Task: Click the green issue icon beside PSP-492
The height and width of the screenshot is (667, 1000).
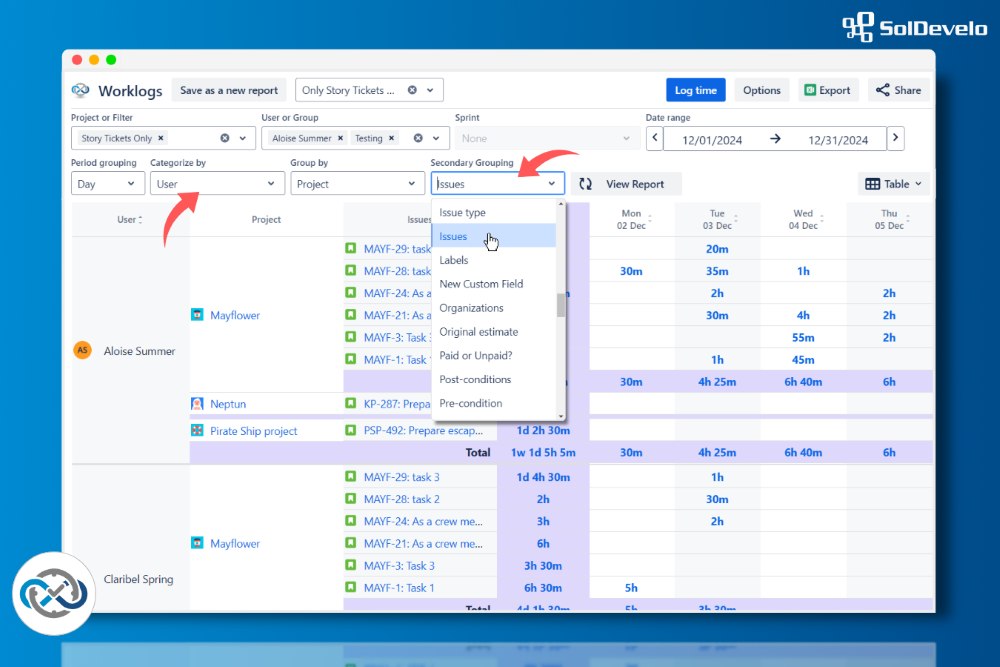Action: [350, 430]
